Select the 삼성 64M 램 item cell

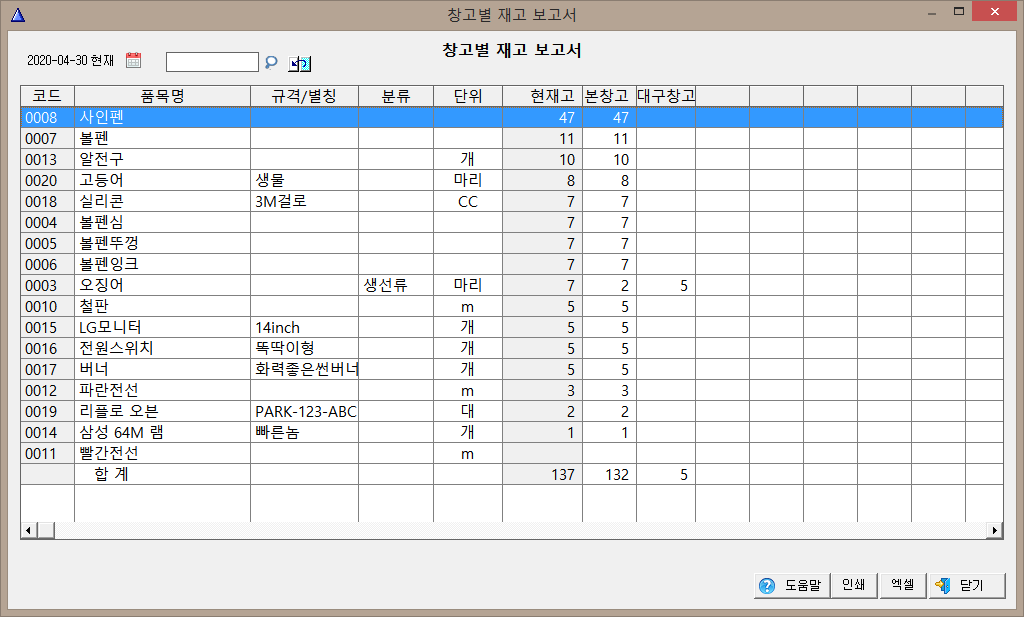coord(163,432)
